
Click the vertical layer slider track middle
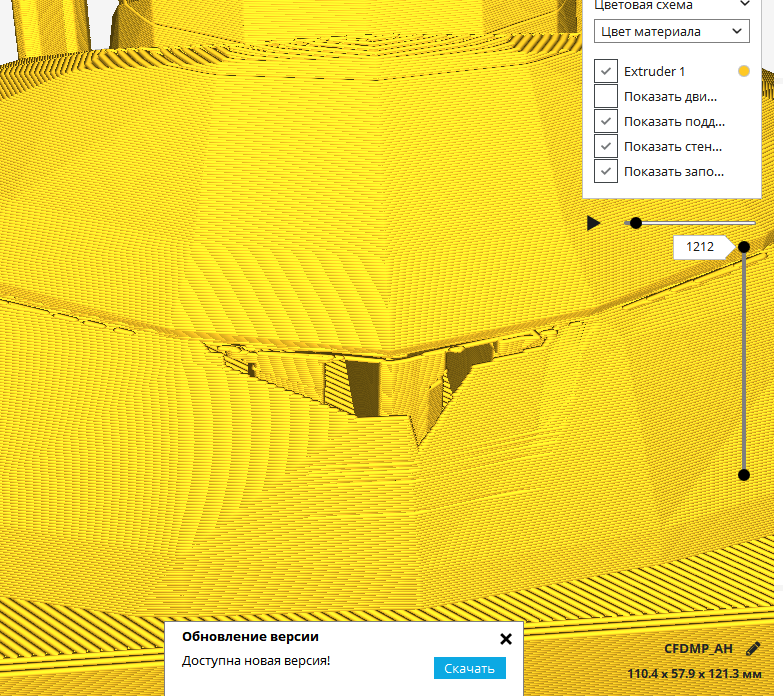[x=744, y=360]
